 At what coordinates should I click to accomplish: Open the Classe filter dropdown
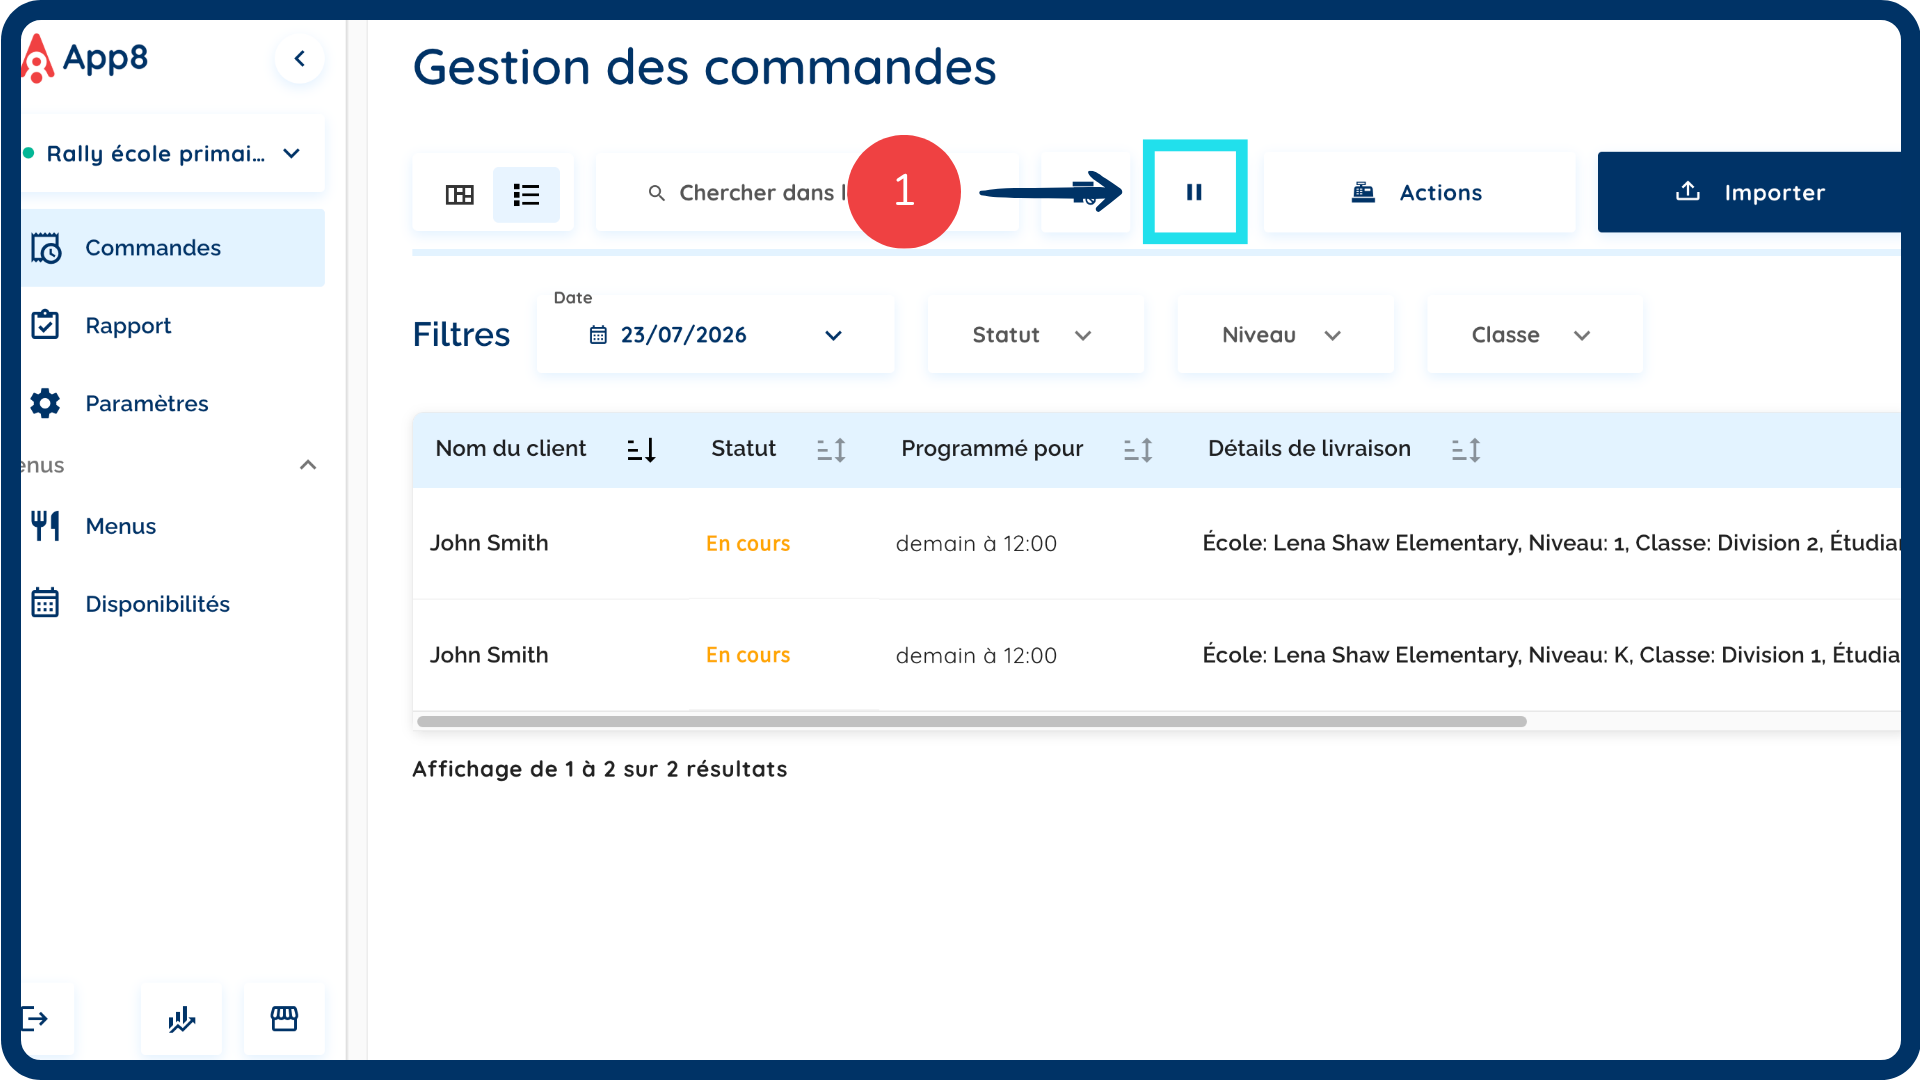[1534, 335]
